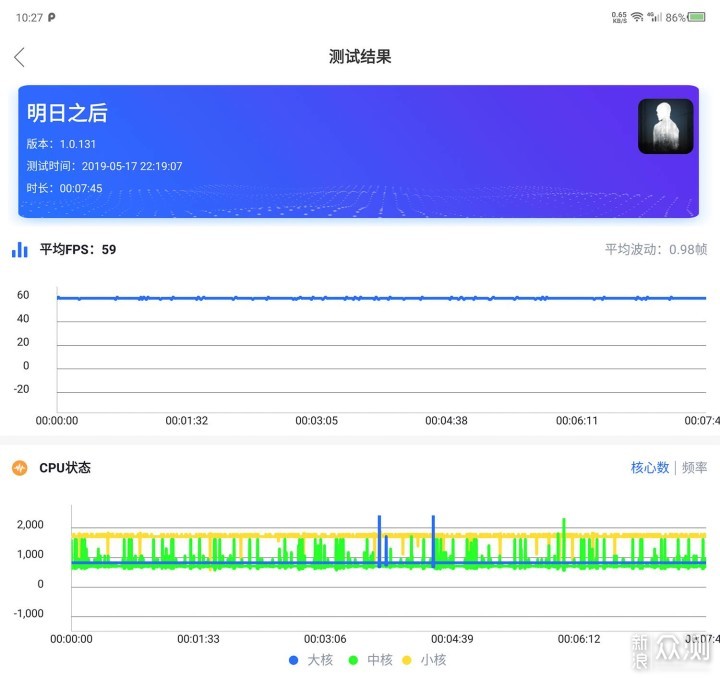
Task: Switch to the 频率 tab
Action: pos(694,468)
